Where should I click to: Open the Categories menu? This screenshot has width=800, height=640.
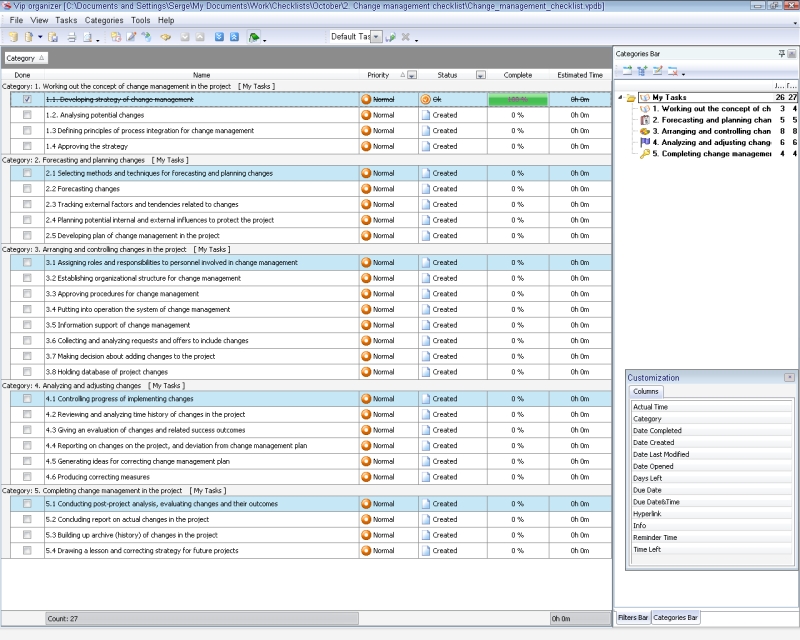(x=104, y=20)
